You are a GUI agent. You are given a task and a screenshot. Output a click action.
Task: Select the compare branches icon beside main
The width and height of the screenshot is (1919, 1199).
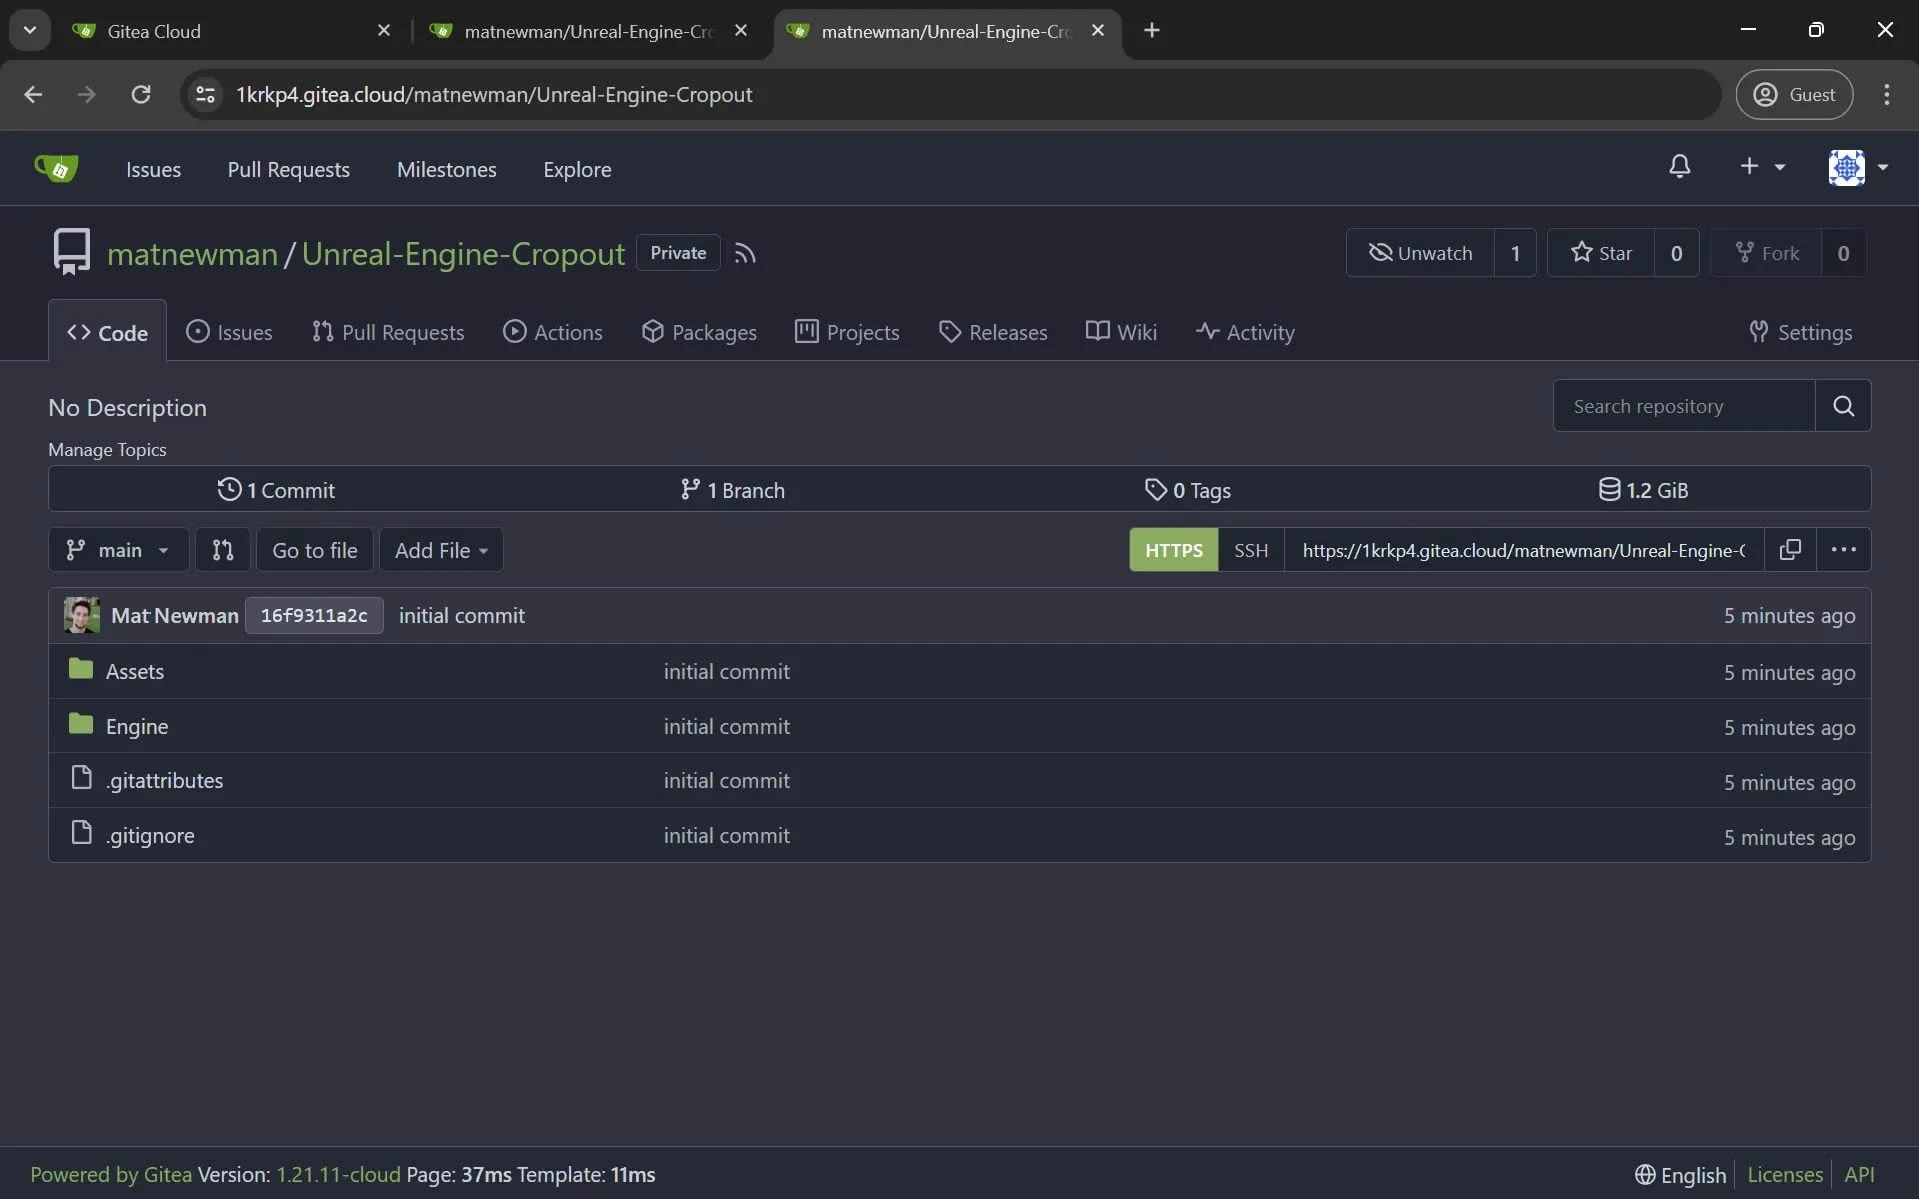pyautogui.click(x=222, y=549)
